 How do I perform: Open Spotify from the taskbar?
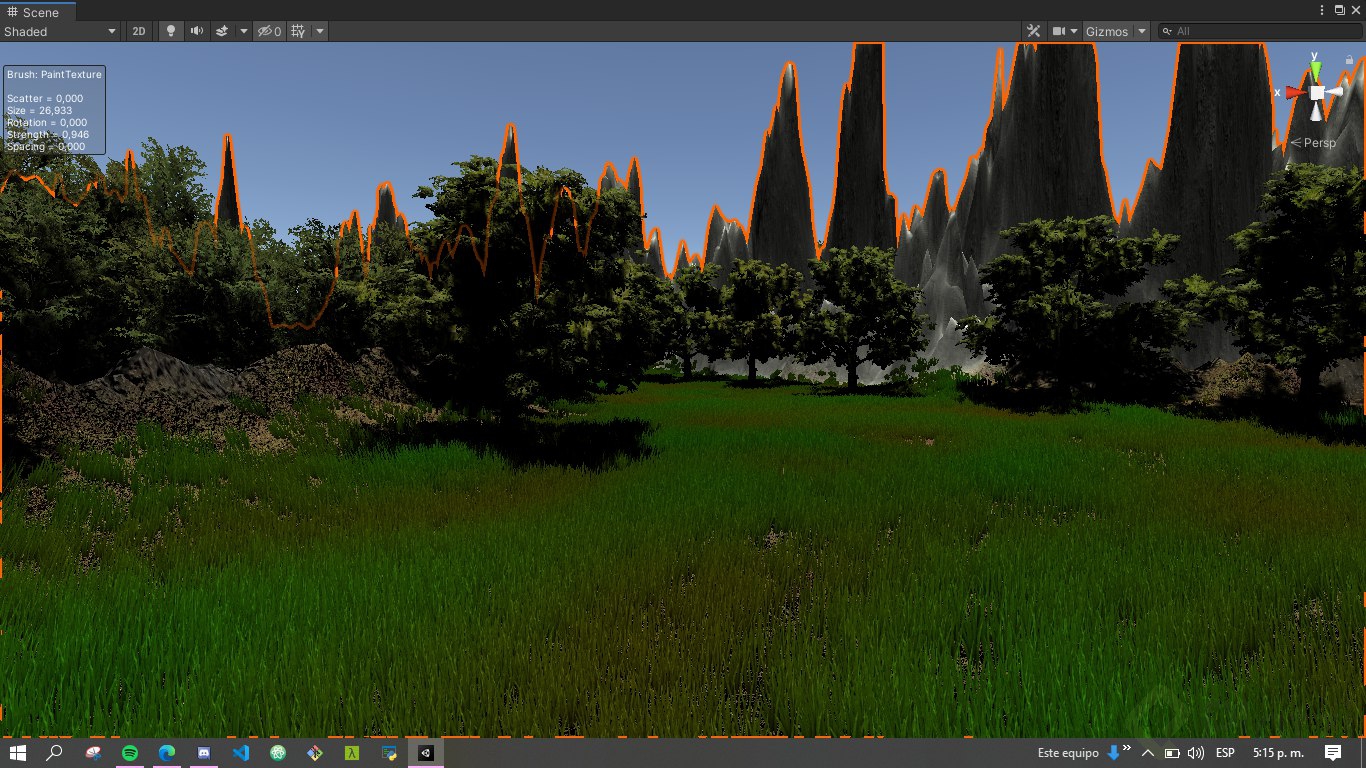coord(130,753)
